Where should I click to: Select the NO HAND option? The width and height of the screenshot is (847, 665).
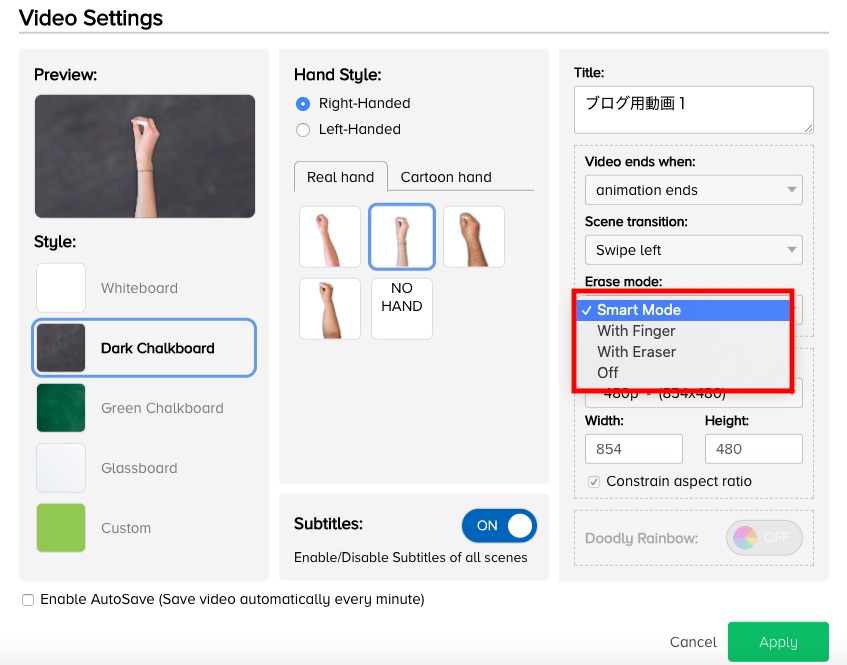point(401,308)
